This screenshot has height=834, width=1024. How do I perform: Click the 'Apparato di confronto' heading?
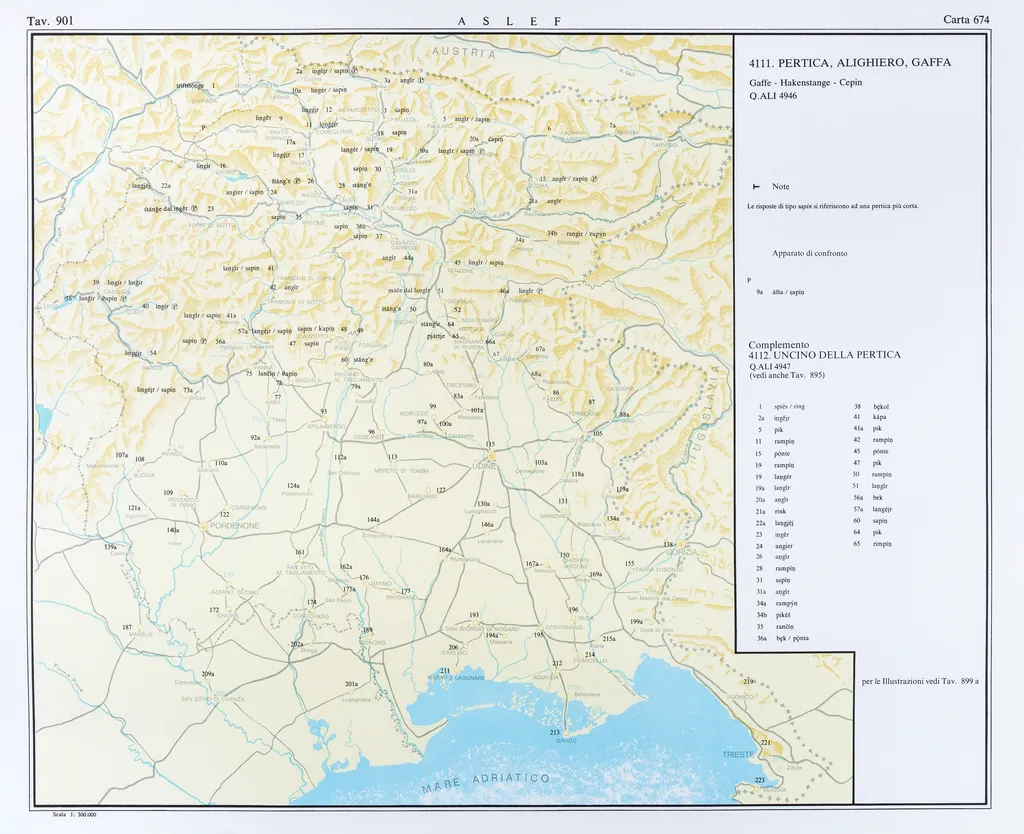point(809,253)
